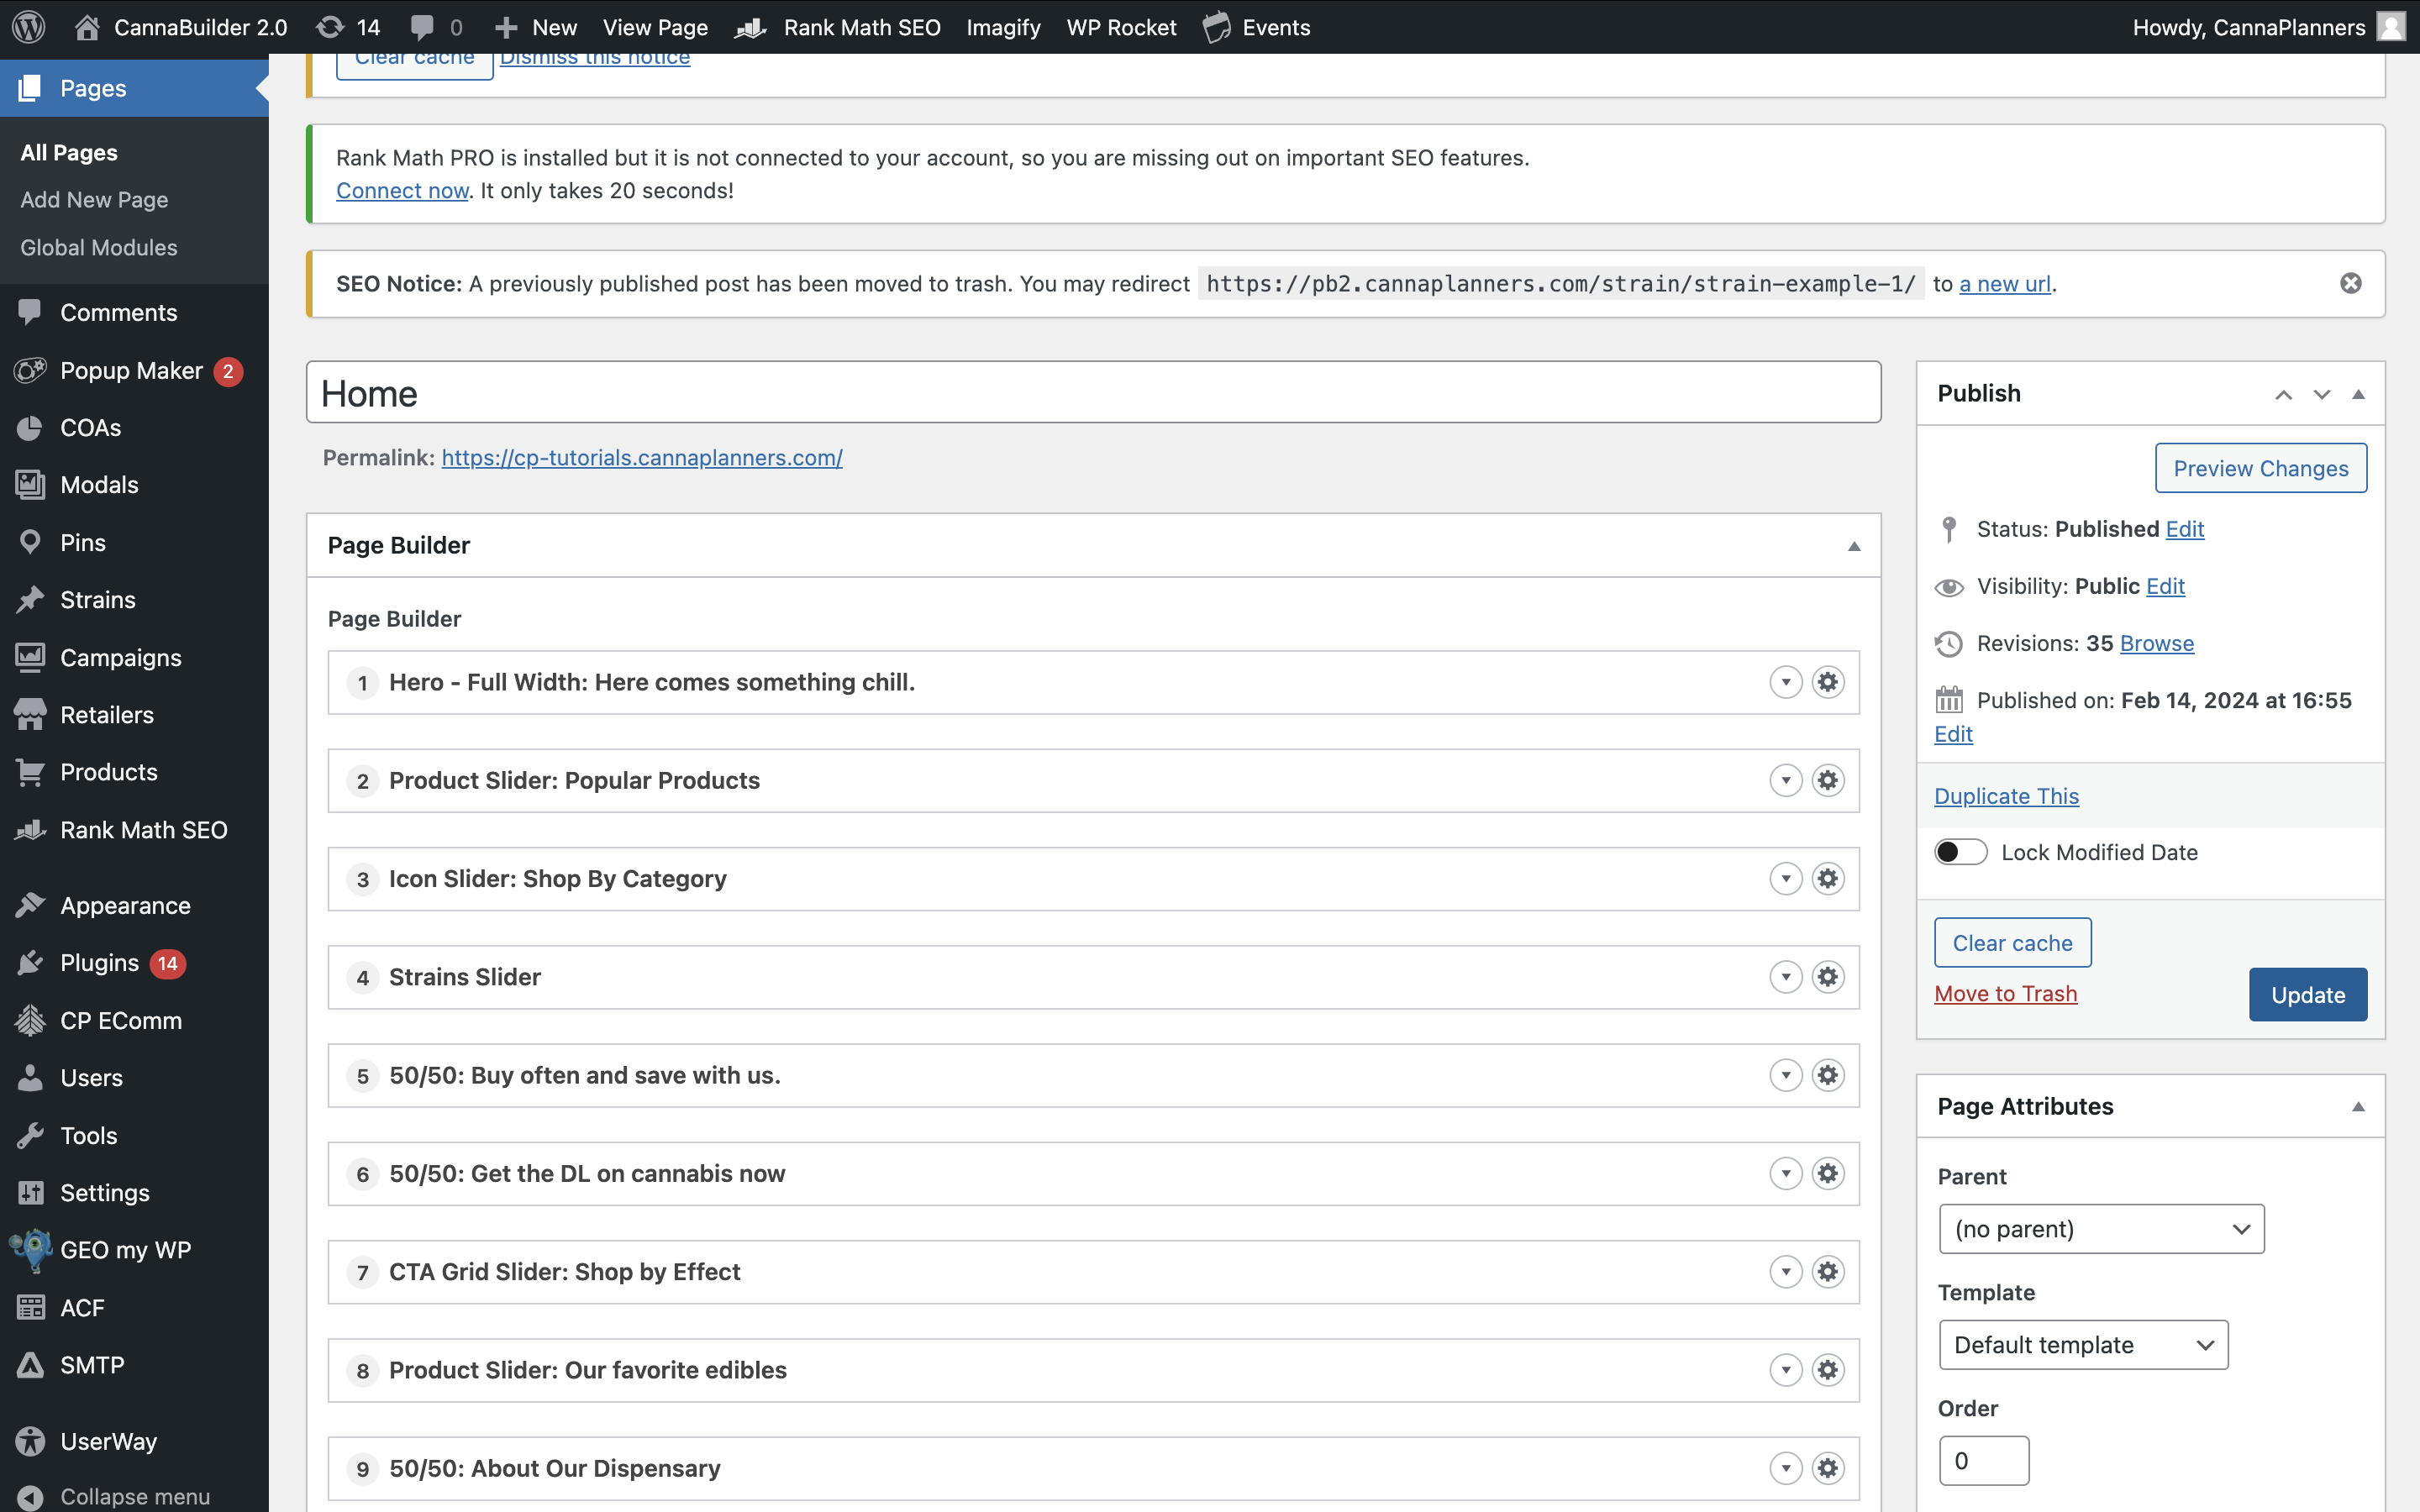This screenshot has height=1512, width=2420.
Task: Open settings gear for Hero Full Width row
Action: (x=1828, y=682)
